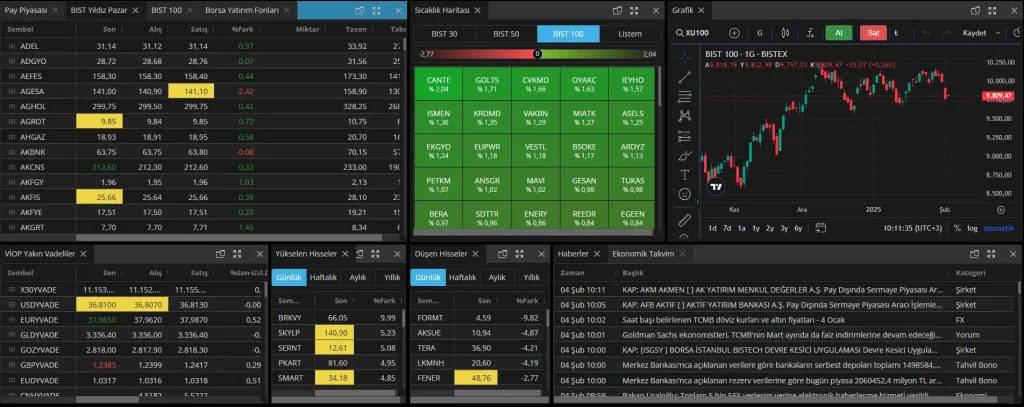Viewport: 1024px width, 407px height.
Task: Pop out the Pay Piyasası panel
Action: pos(359,10)
